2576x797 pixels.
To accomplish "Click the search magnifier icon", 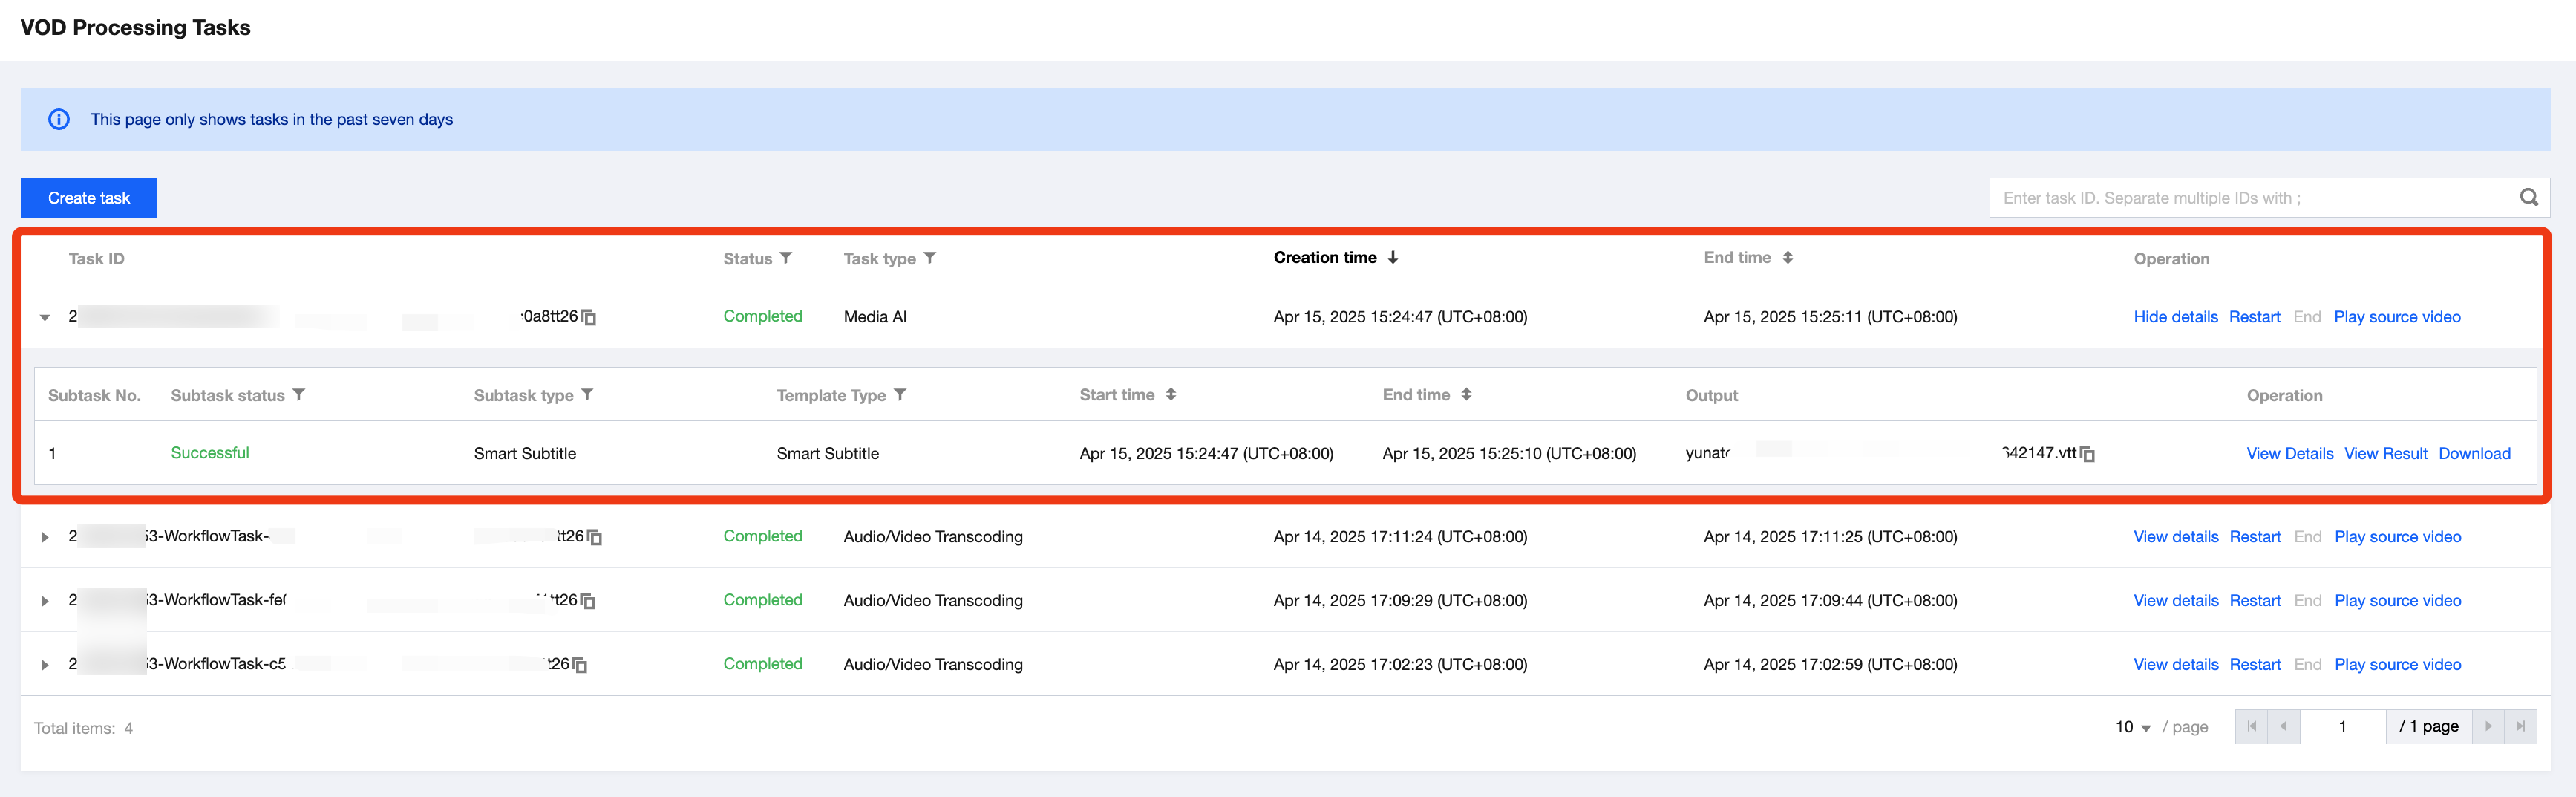I will click(x=2528, y=197).
